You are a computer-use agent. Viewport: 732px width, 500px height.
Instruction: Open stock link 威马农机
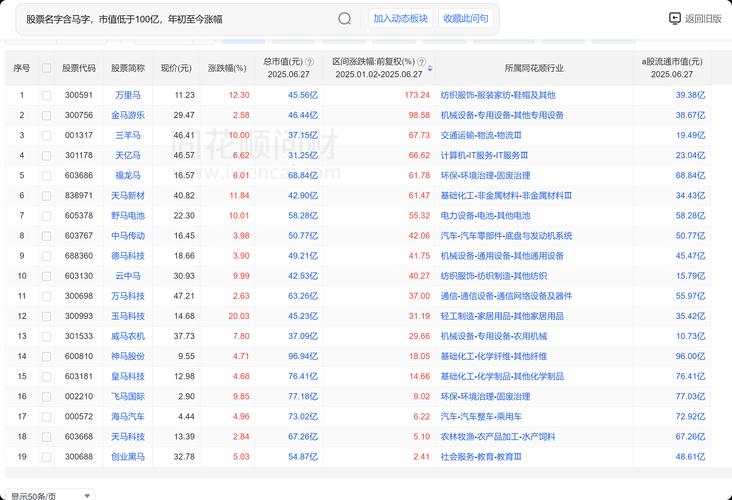[128, 336]
